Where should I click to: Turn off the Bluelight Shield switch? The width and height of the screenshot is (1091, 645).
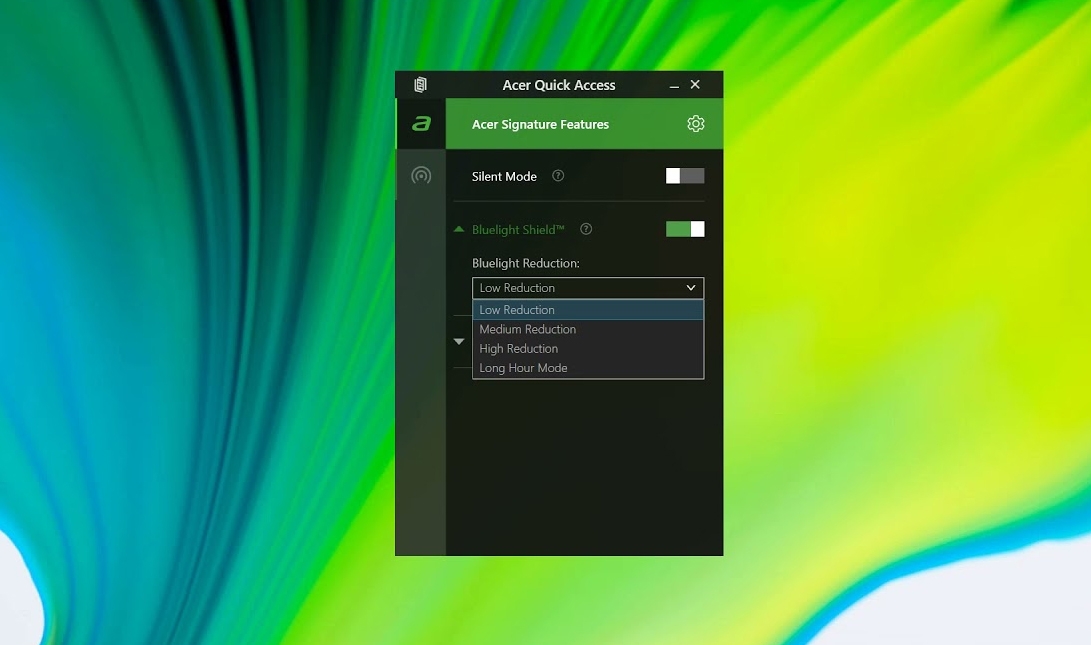click(x=685, y=229)
